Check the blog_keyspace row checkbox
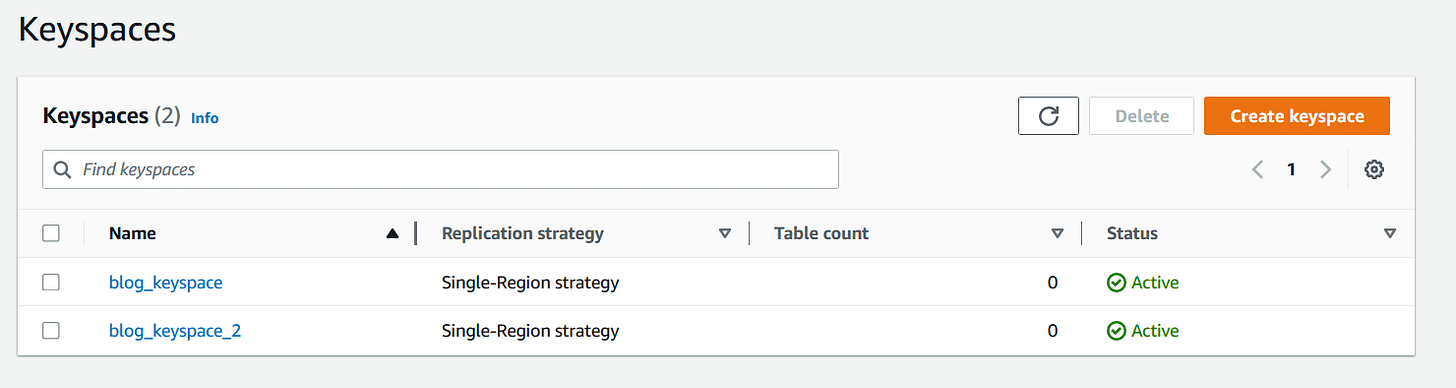 click(x=51, y=283)
